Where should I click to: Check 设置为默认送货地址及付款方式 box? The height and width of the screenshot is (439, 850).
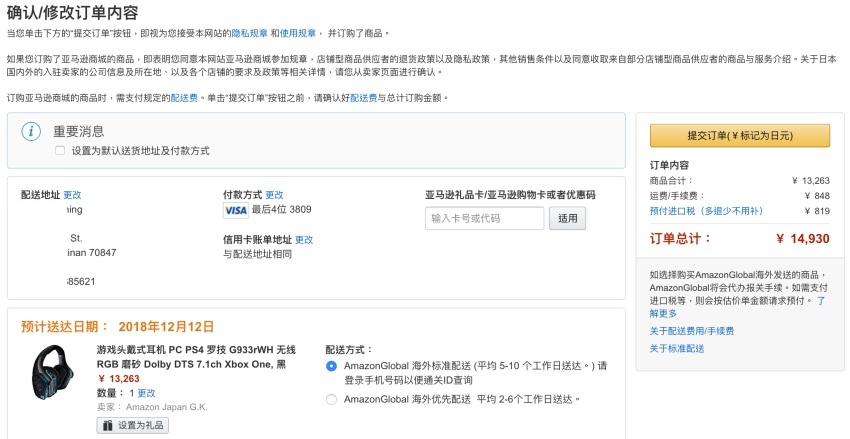tap(60, 150)
